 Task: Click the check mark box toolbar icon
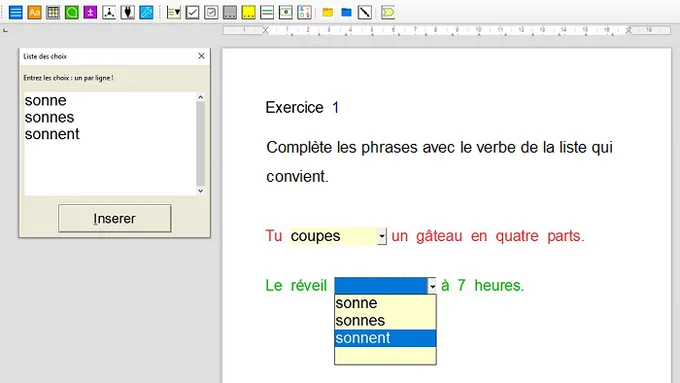tap(192, 13)
